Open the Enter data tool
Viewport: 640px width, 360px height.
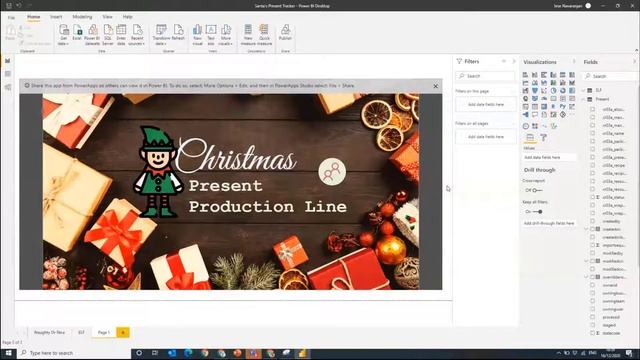[x=121, y=35]
